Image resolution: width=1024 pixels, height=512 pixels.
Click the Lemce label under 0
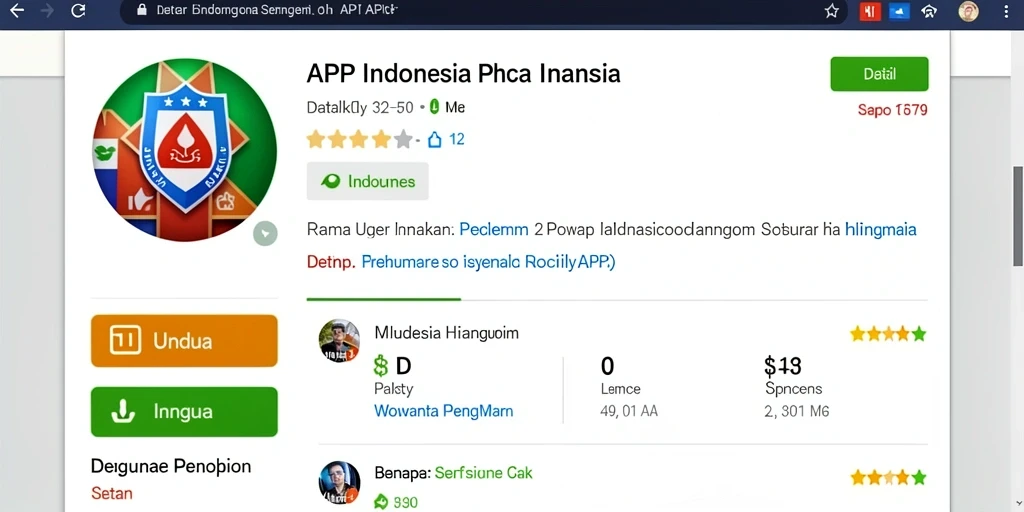(620, 389)
